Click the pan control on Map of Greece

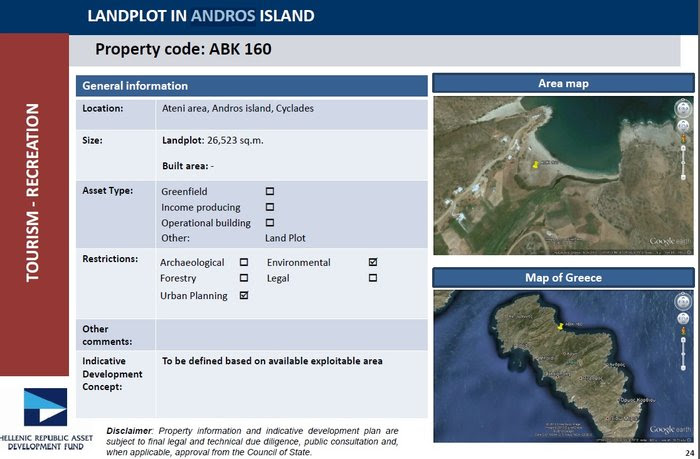pos(684,320)
